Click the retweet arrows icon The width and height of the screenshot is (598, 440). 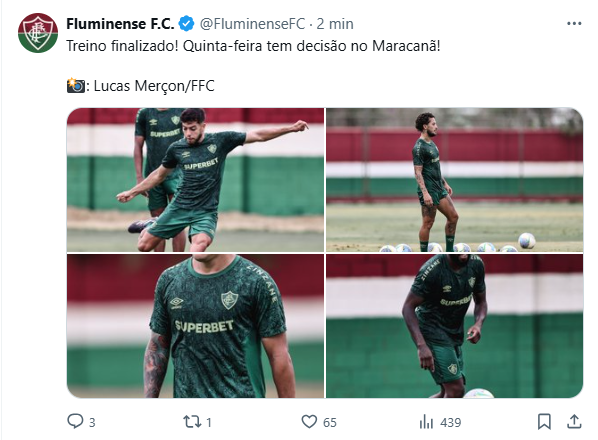(192, 422)
